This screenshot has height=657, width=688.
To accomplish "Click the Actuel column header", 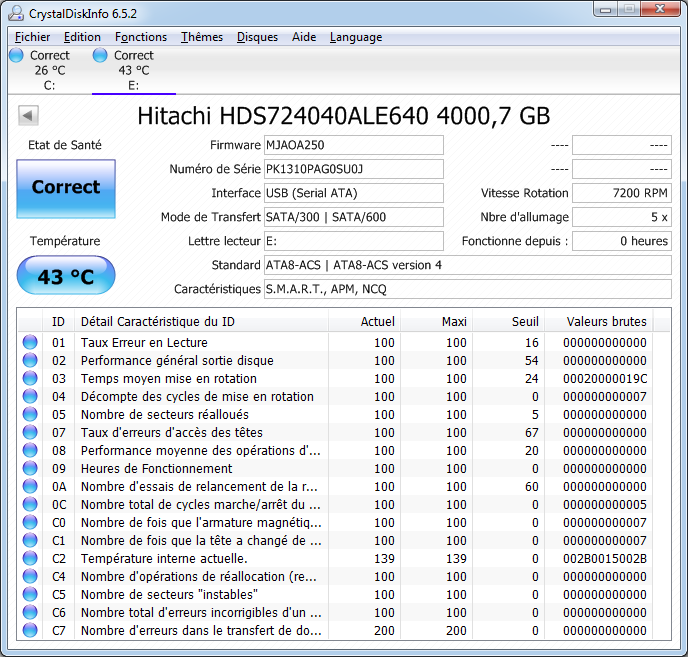I will point(364,322).
